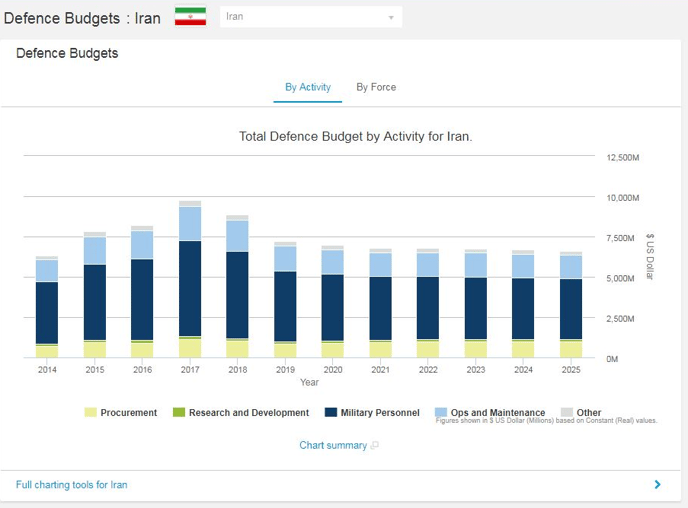Switch to the By Force tab
The height and width of the screenshot is (508, 688).
tap(376, 88)
